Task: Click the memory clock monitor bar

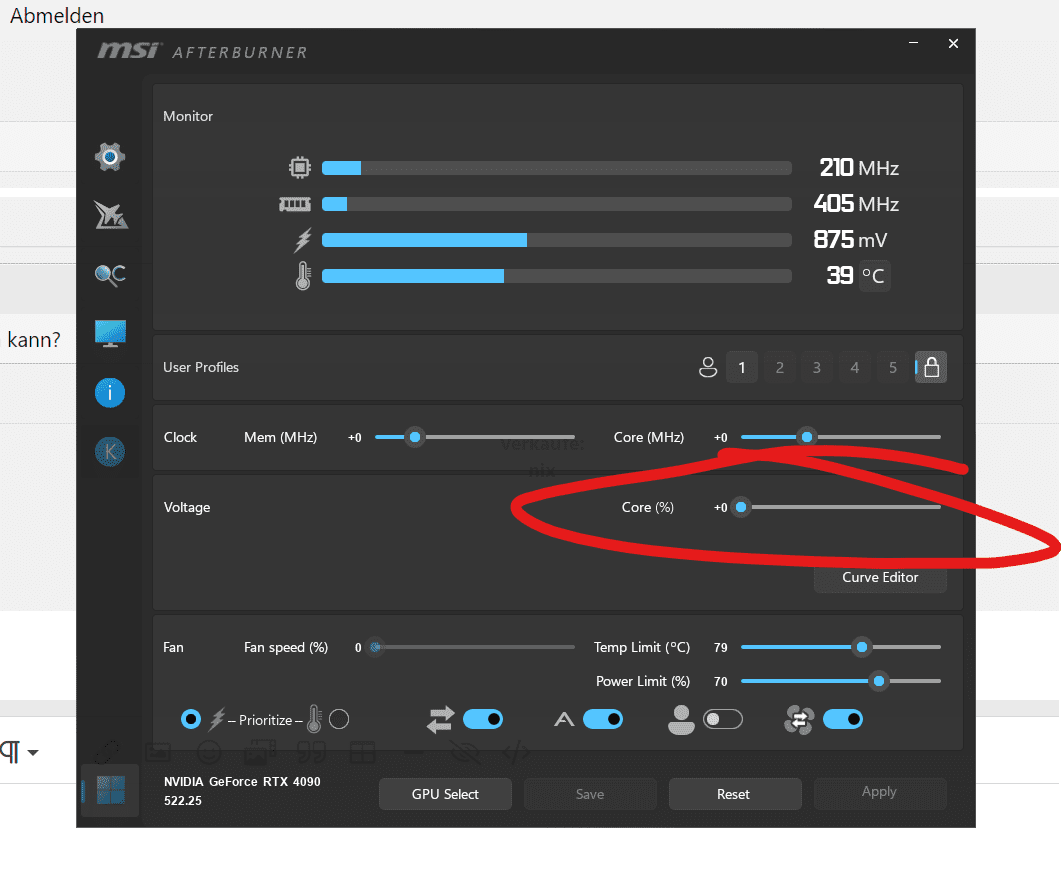Action: (556, 204)
